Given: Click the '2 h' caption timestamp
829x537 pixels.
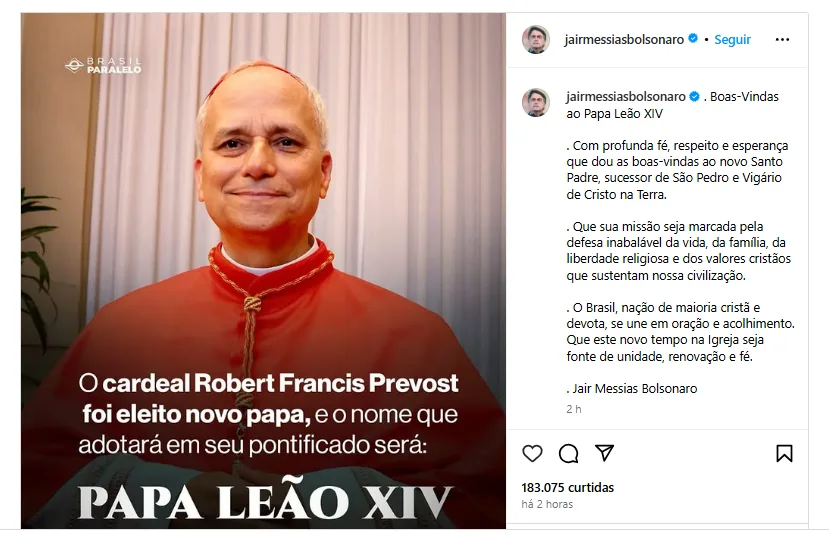Looking at the screenshot, I should pos(574,409).
